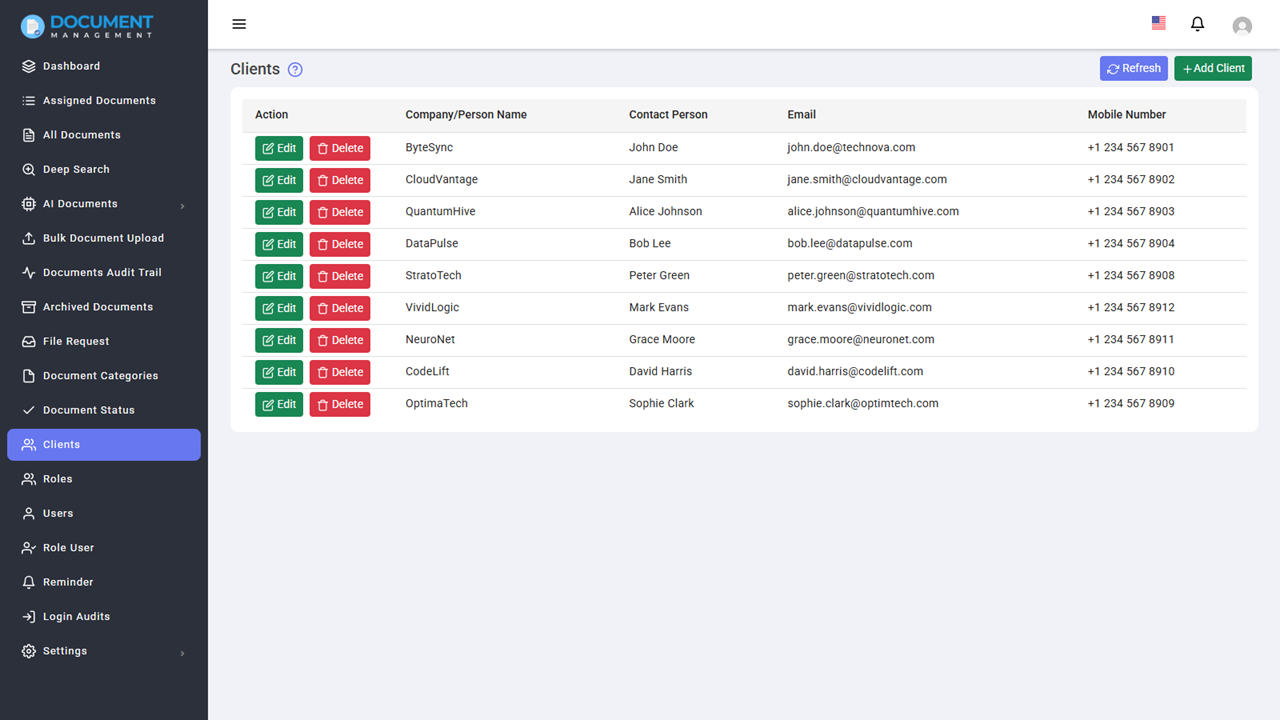This screenshot has height=720, width=1280.
Task: Delete the NeuroNet client
Action: [340, 340]
